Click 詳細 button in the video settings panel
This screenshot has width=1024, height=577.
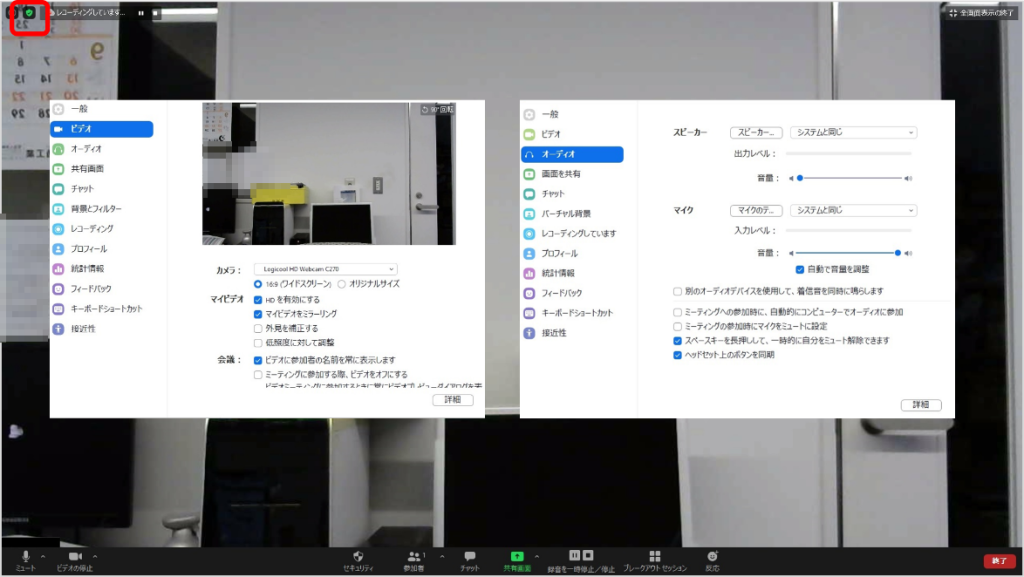453,399
